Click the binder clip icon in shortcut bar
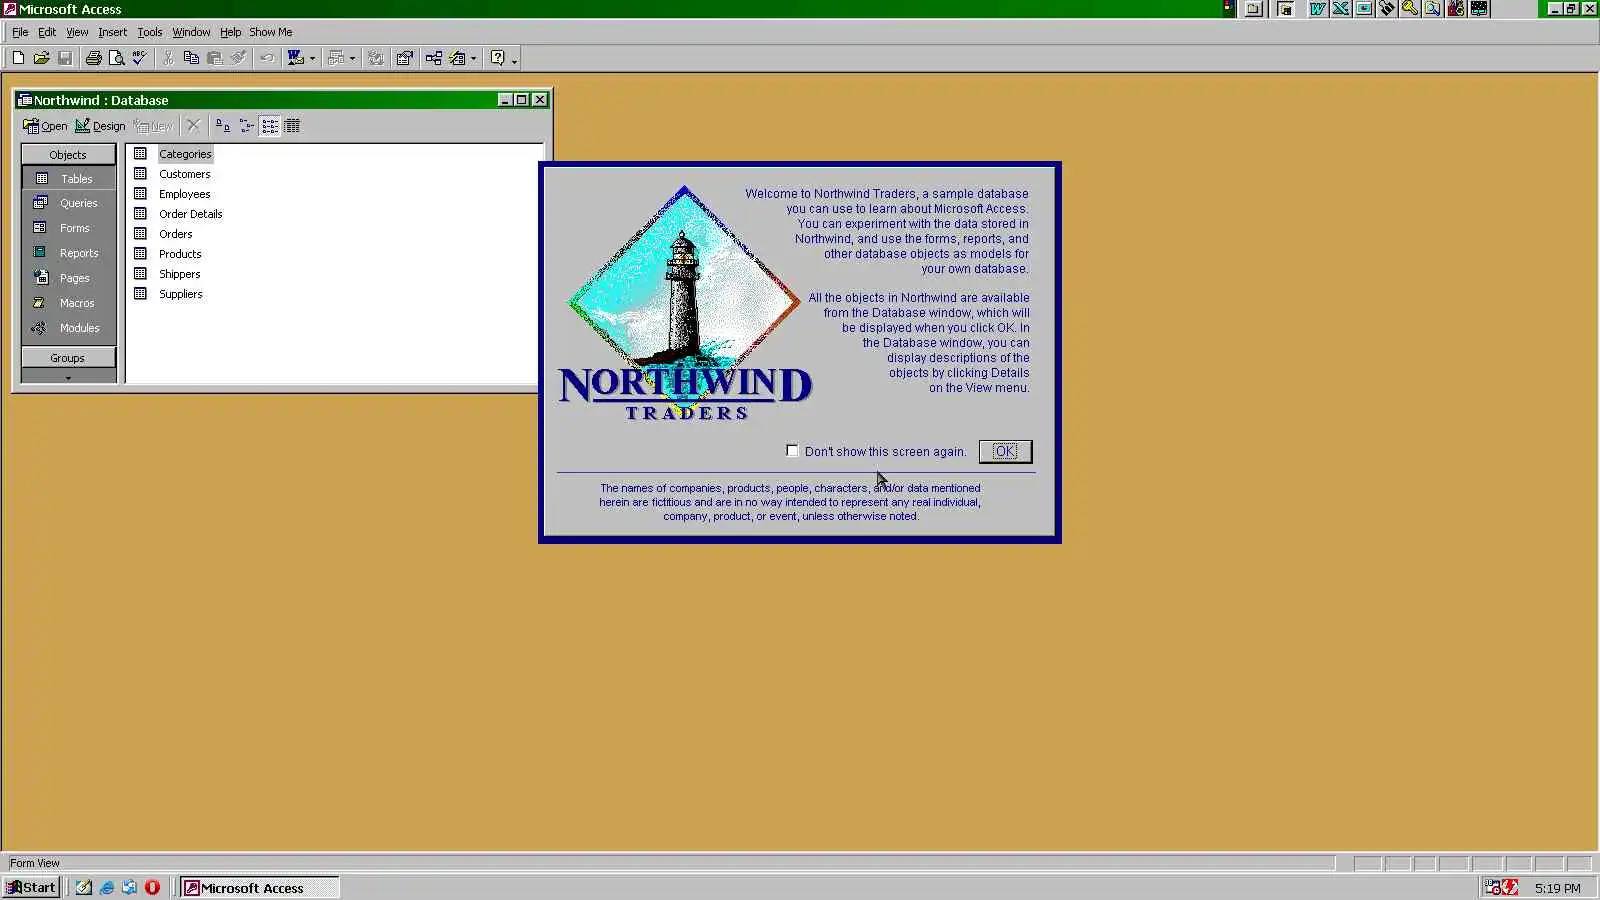Viewport: 1600px width, 900px height. [1387, 9]
